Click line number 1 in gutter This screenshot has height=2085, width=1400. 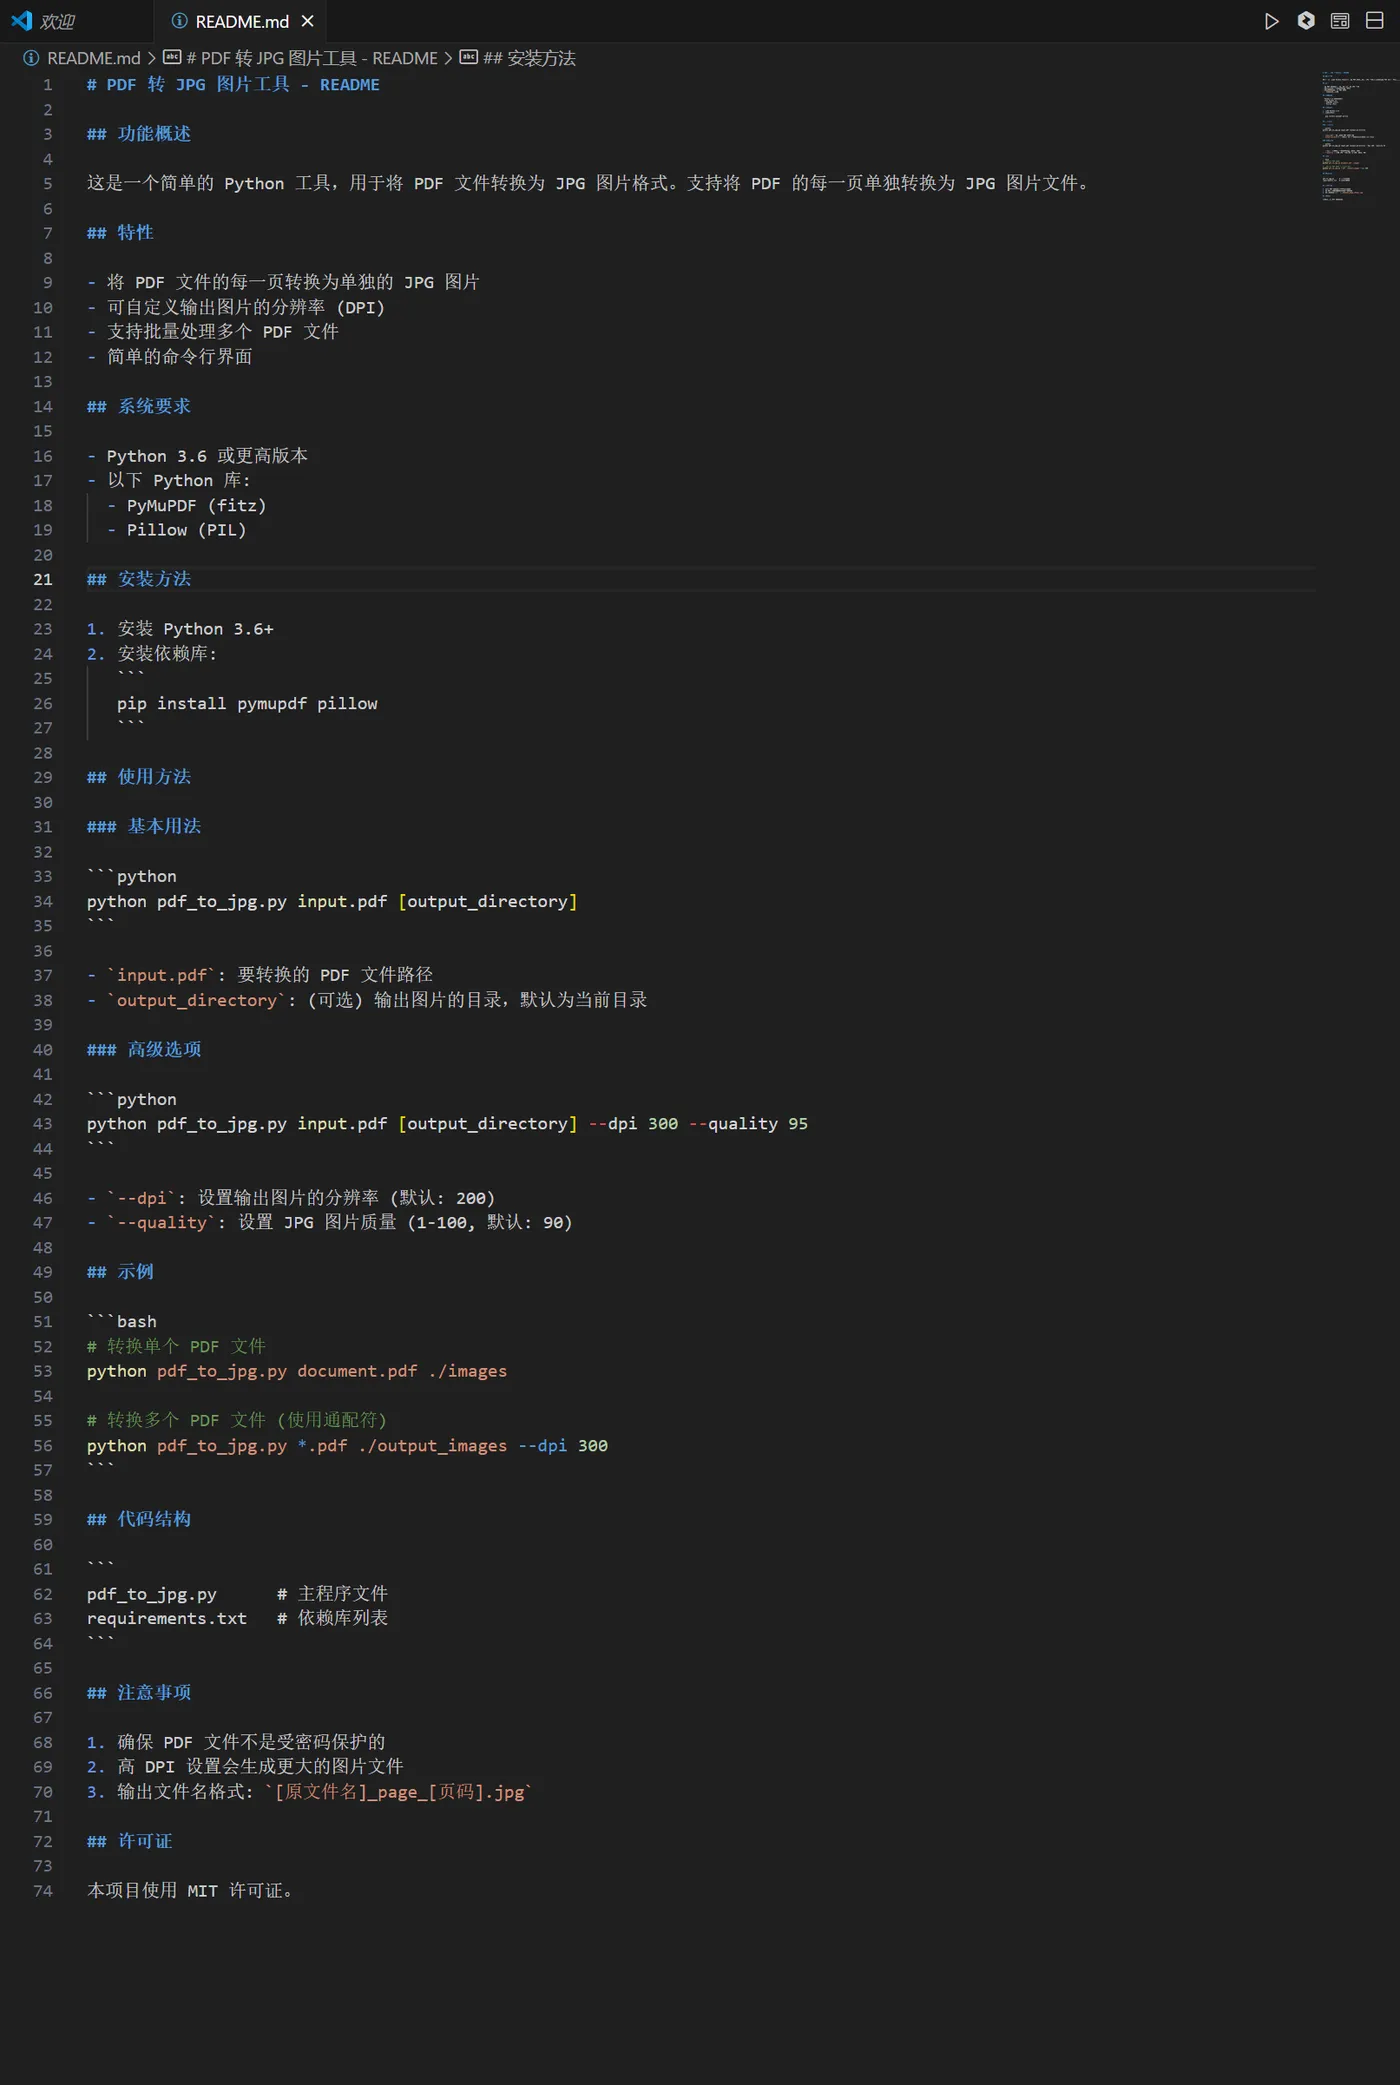(47, 85)
